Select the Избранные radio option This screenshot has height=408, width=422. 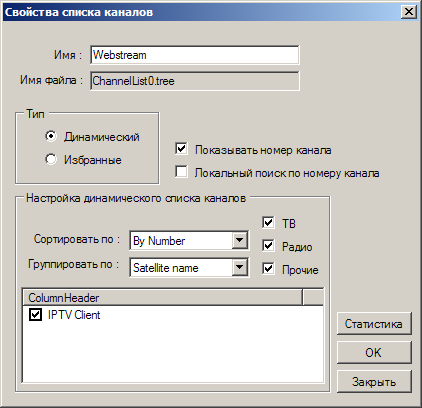51,159
